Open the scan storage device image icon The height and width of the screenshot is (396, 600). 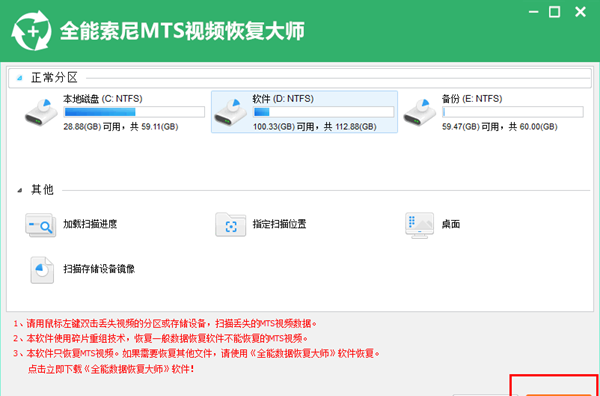(42, 270)
